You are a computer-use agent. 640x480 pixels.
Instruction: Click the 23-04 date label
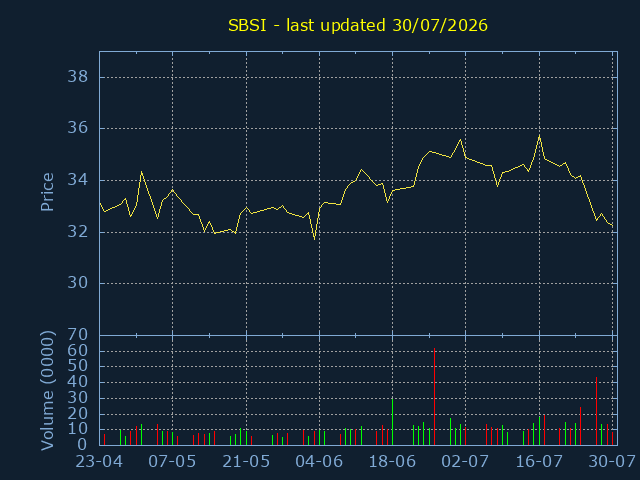coord(99,462)
